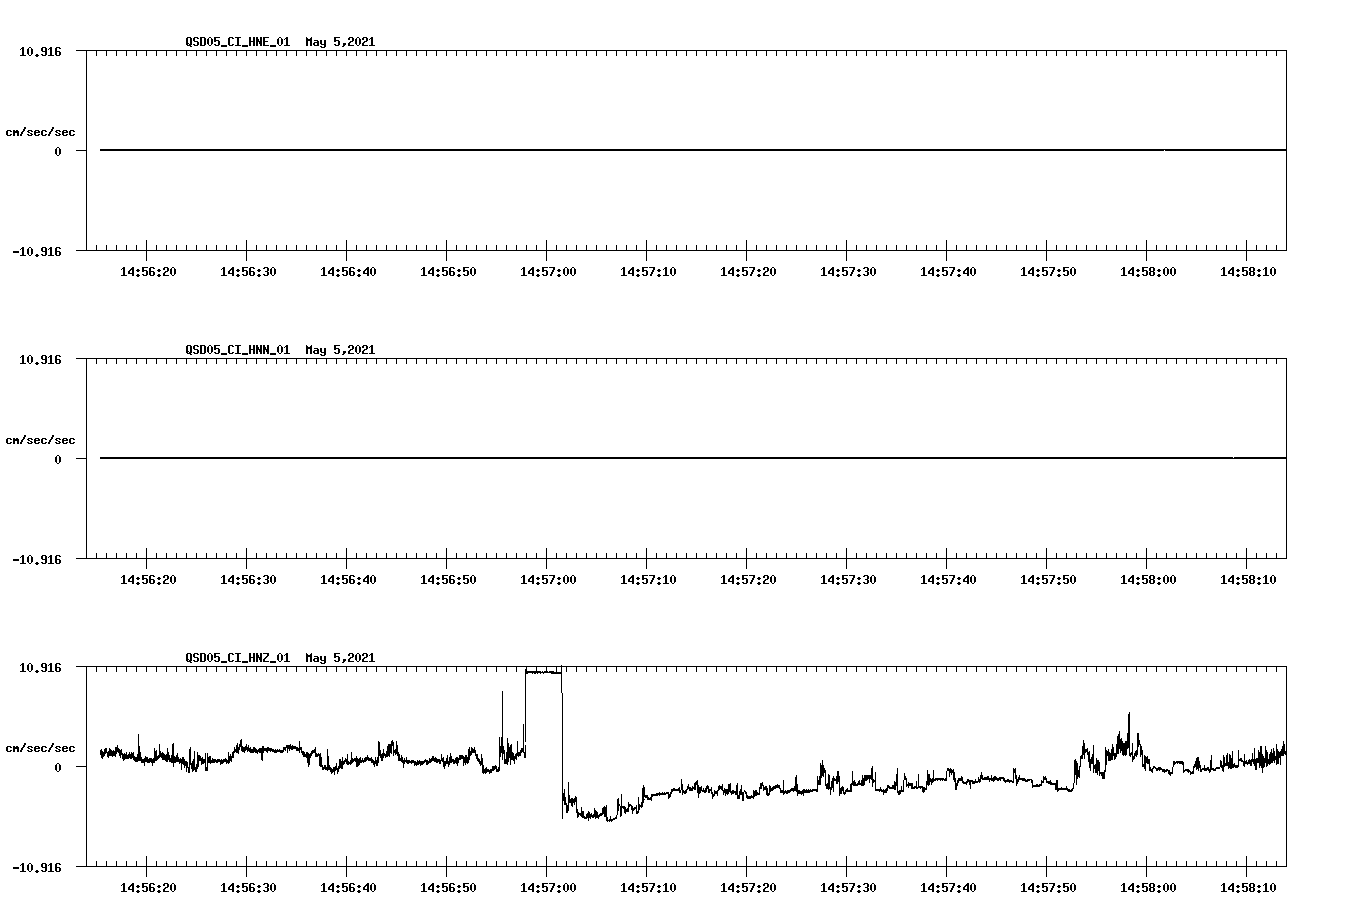The image size is (1358, 924).
Task: Click the large spike before 14:57:00 on HNZ
Action: click(x=503, y=700)
